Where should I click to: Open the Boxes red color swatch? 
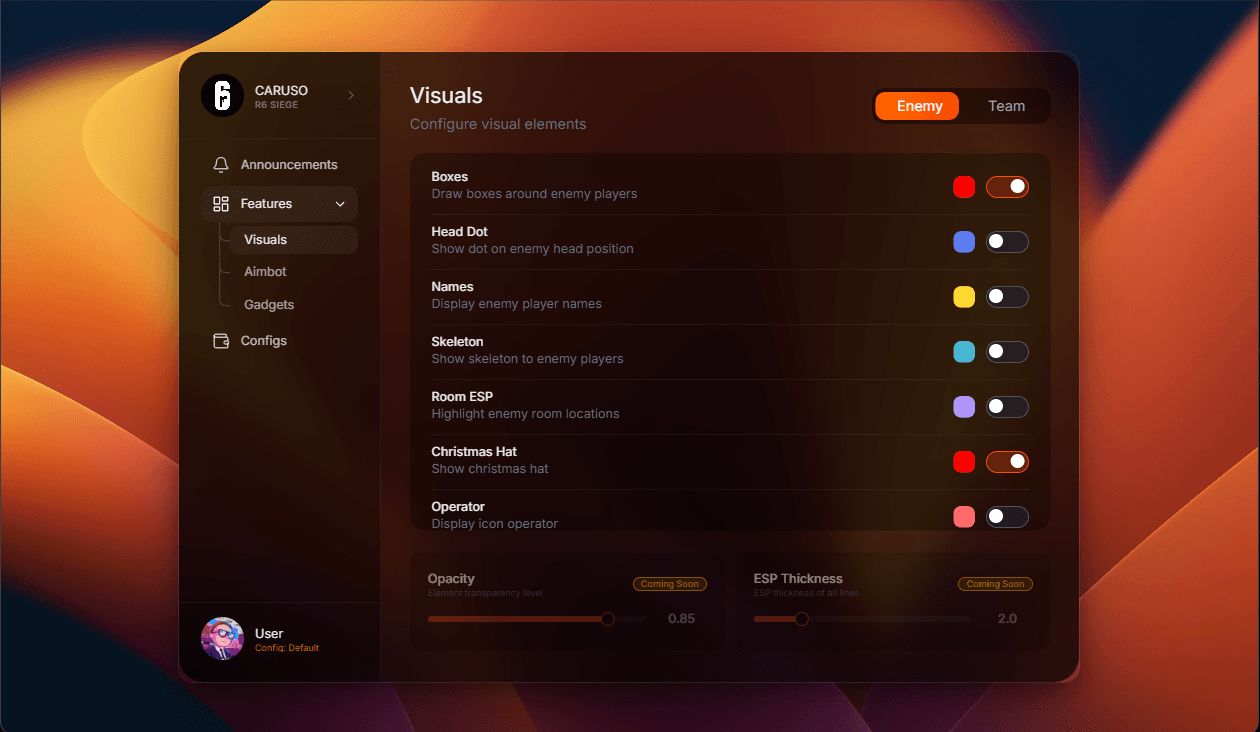[x=964, y=187]
